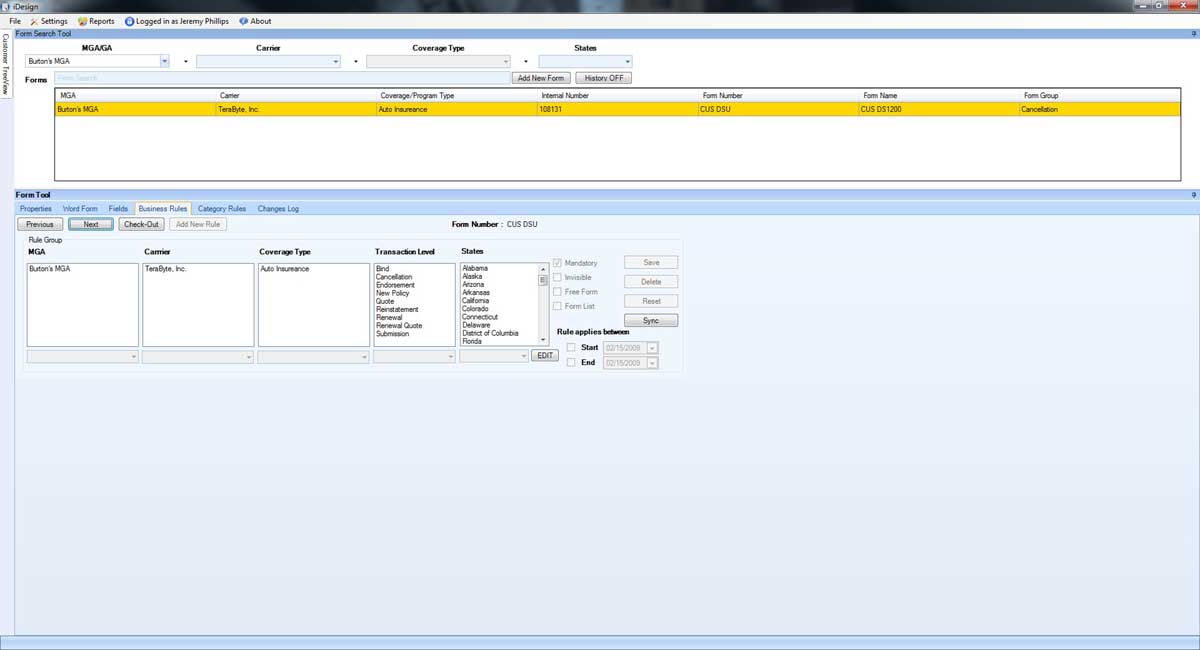Select District of Columbia in States list

[x=490, y=333]
